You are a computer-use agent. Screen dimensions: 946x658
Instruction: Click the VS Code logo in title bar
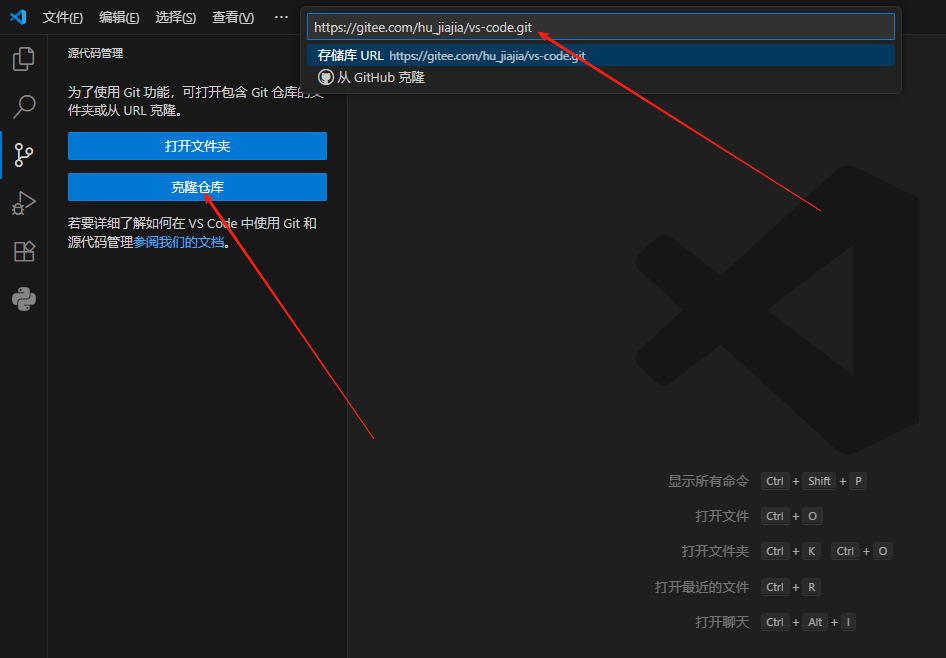18,17
